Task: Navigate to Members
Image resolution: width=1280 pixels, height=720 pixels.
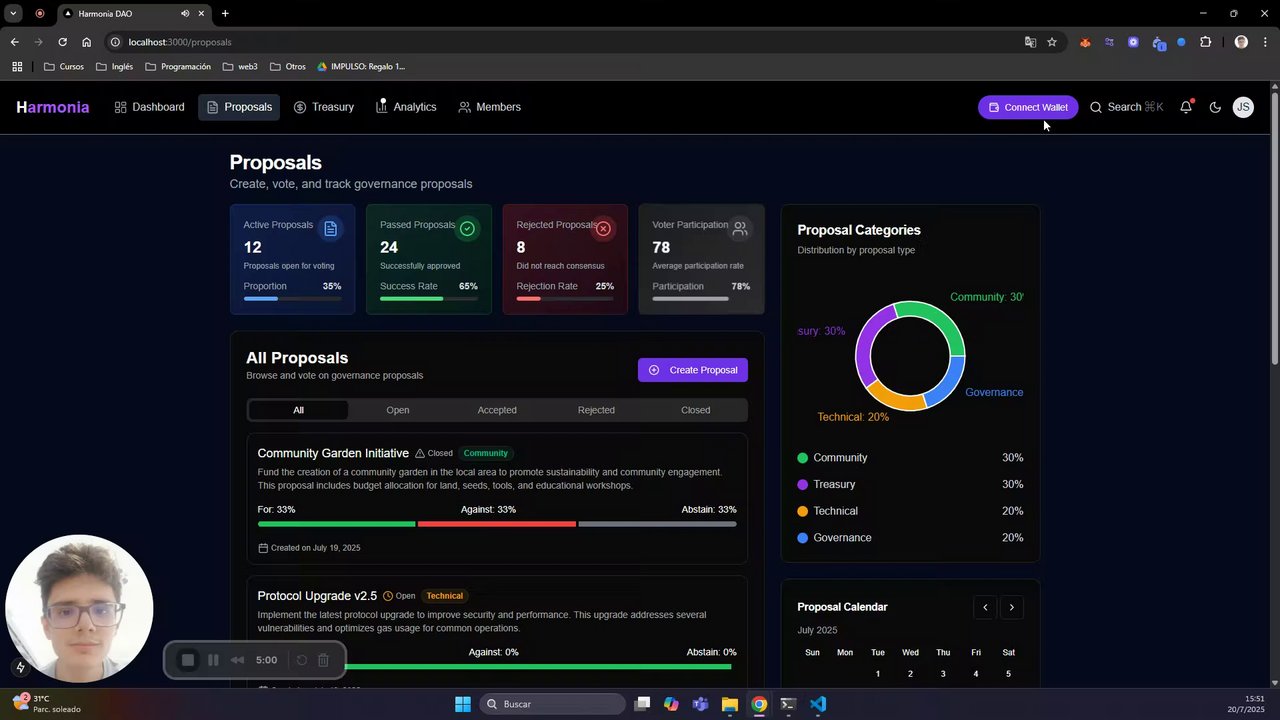Action: click(x=489, y=107)
